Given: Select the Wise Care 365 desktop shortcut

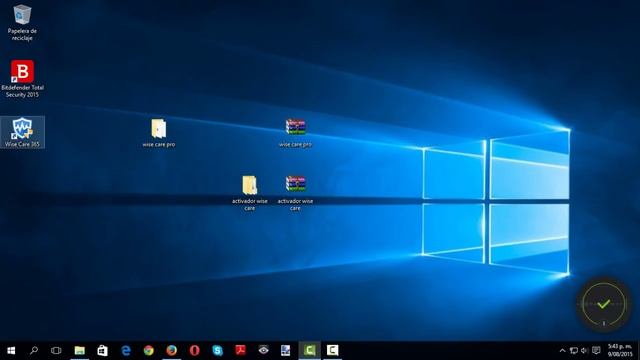Looking at the screenshot, I should tap(22, 132).
